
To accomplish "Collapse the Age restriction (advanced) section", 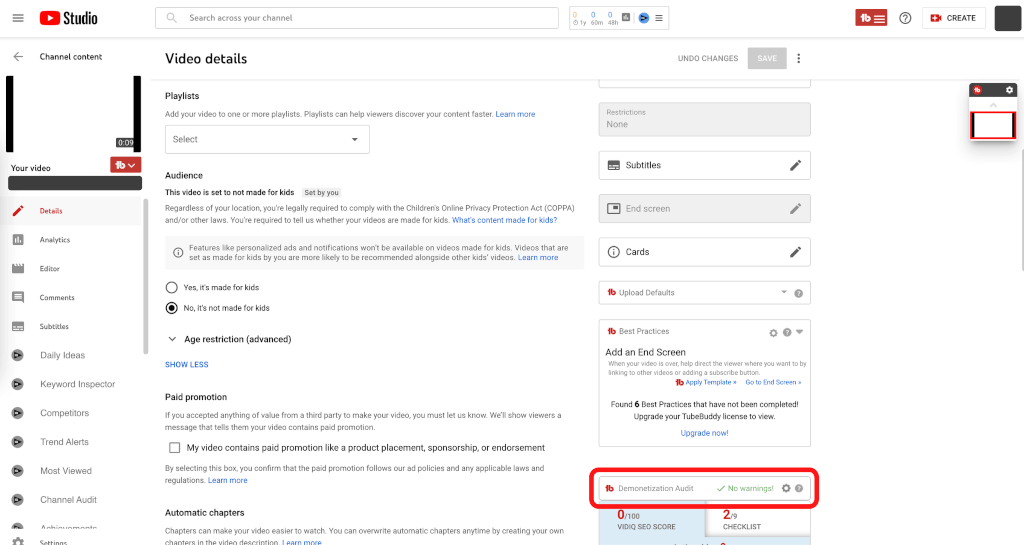I will (x=172, y=339).
